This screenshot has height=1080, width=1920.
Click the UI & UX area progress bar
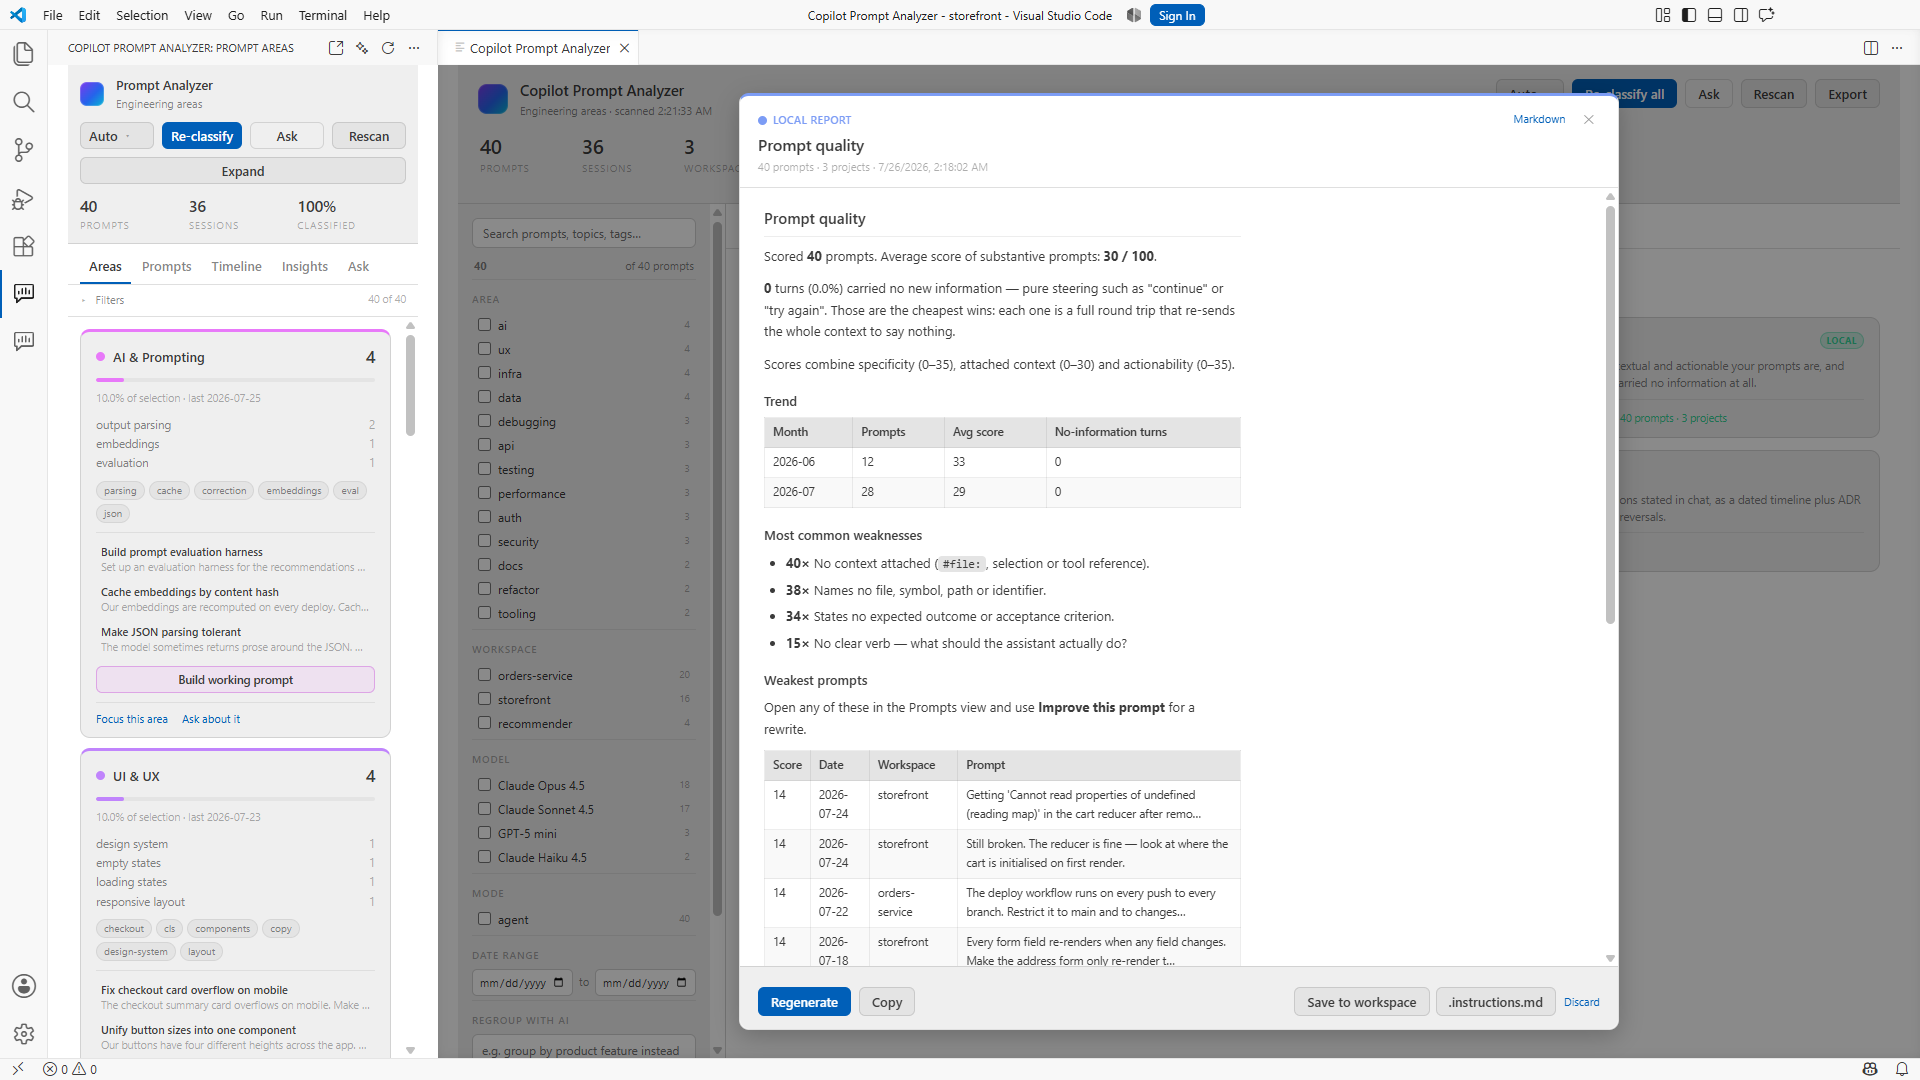point(235,799)
